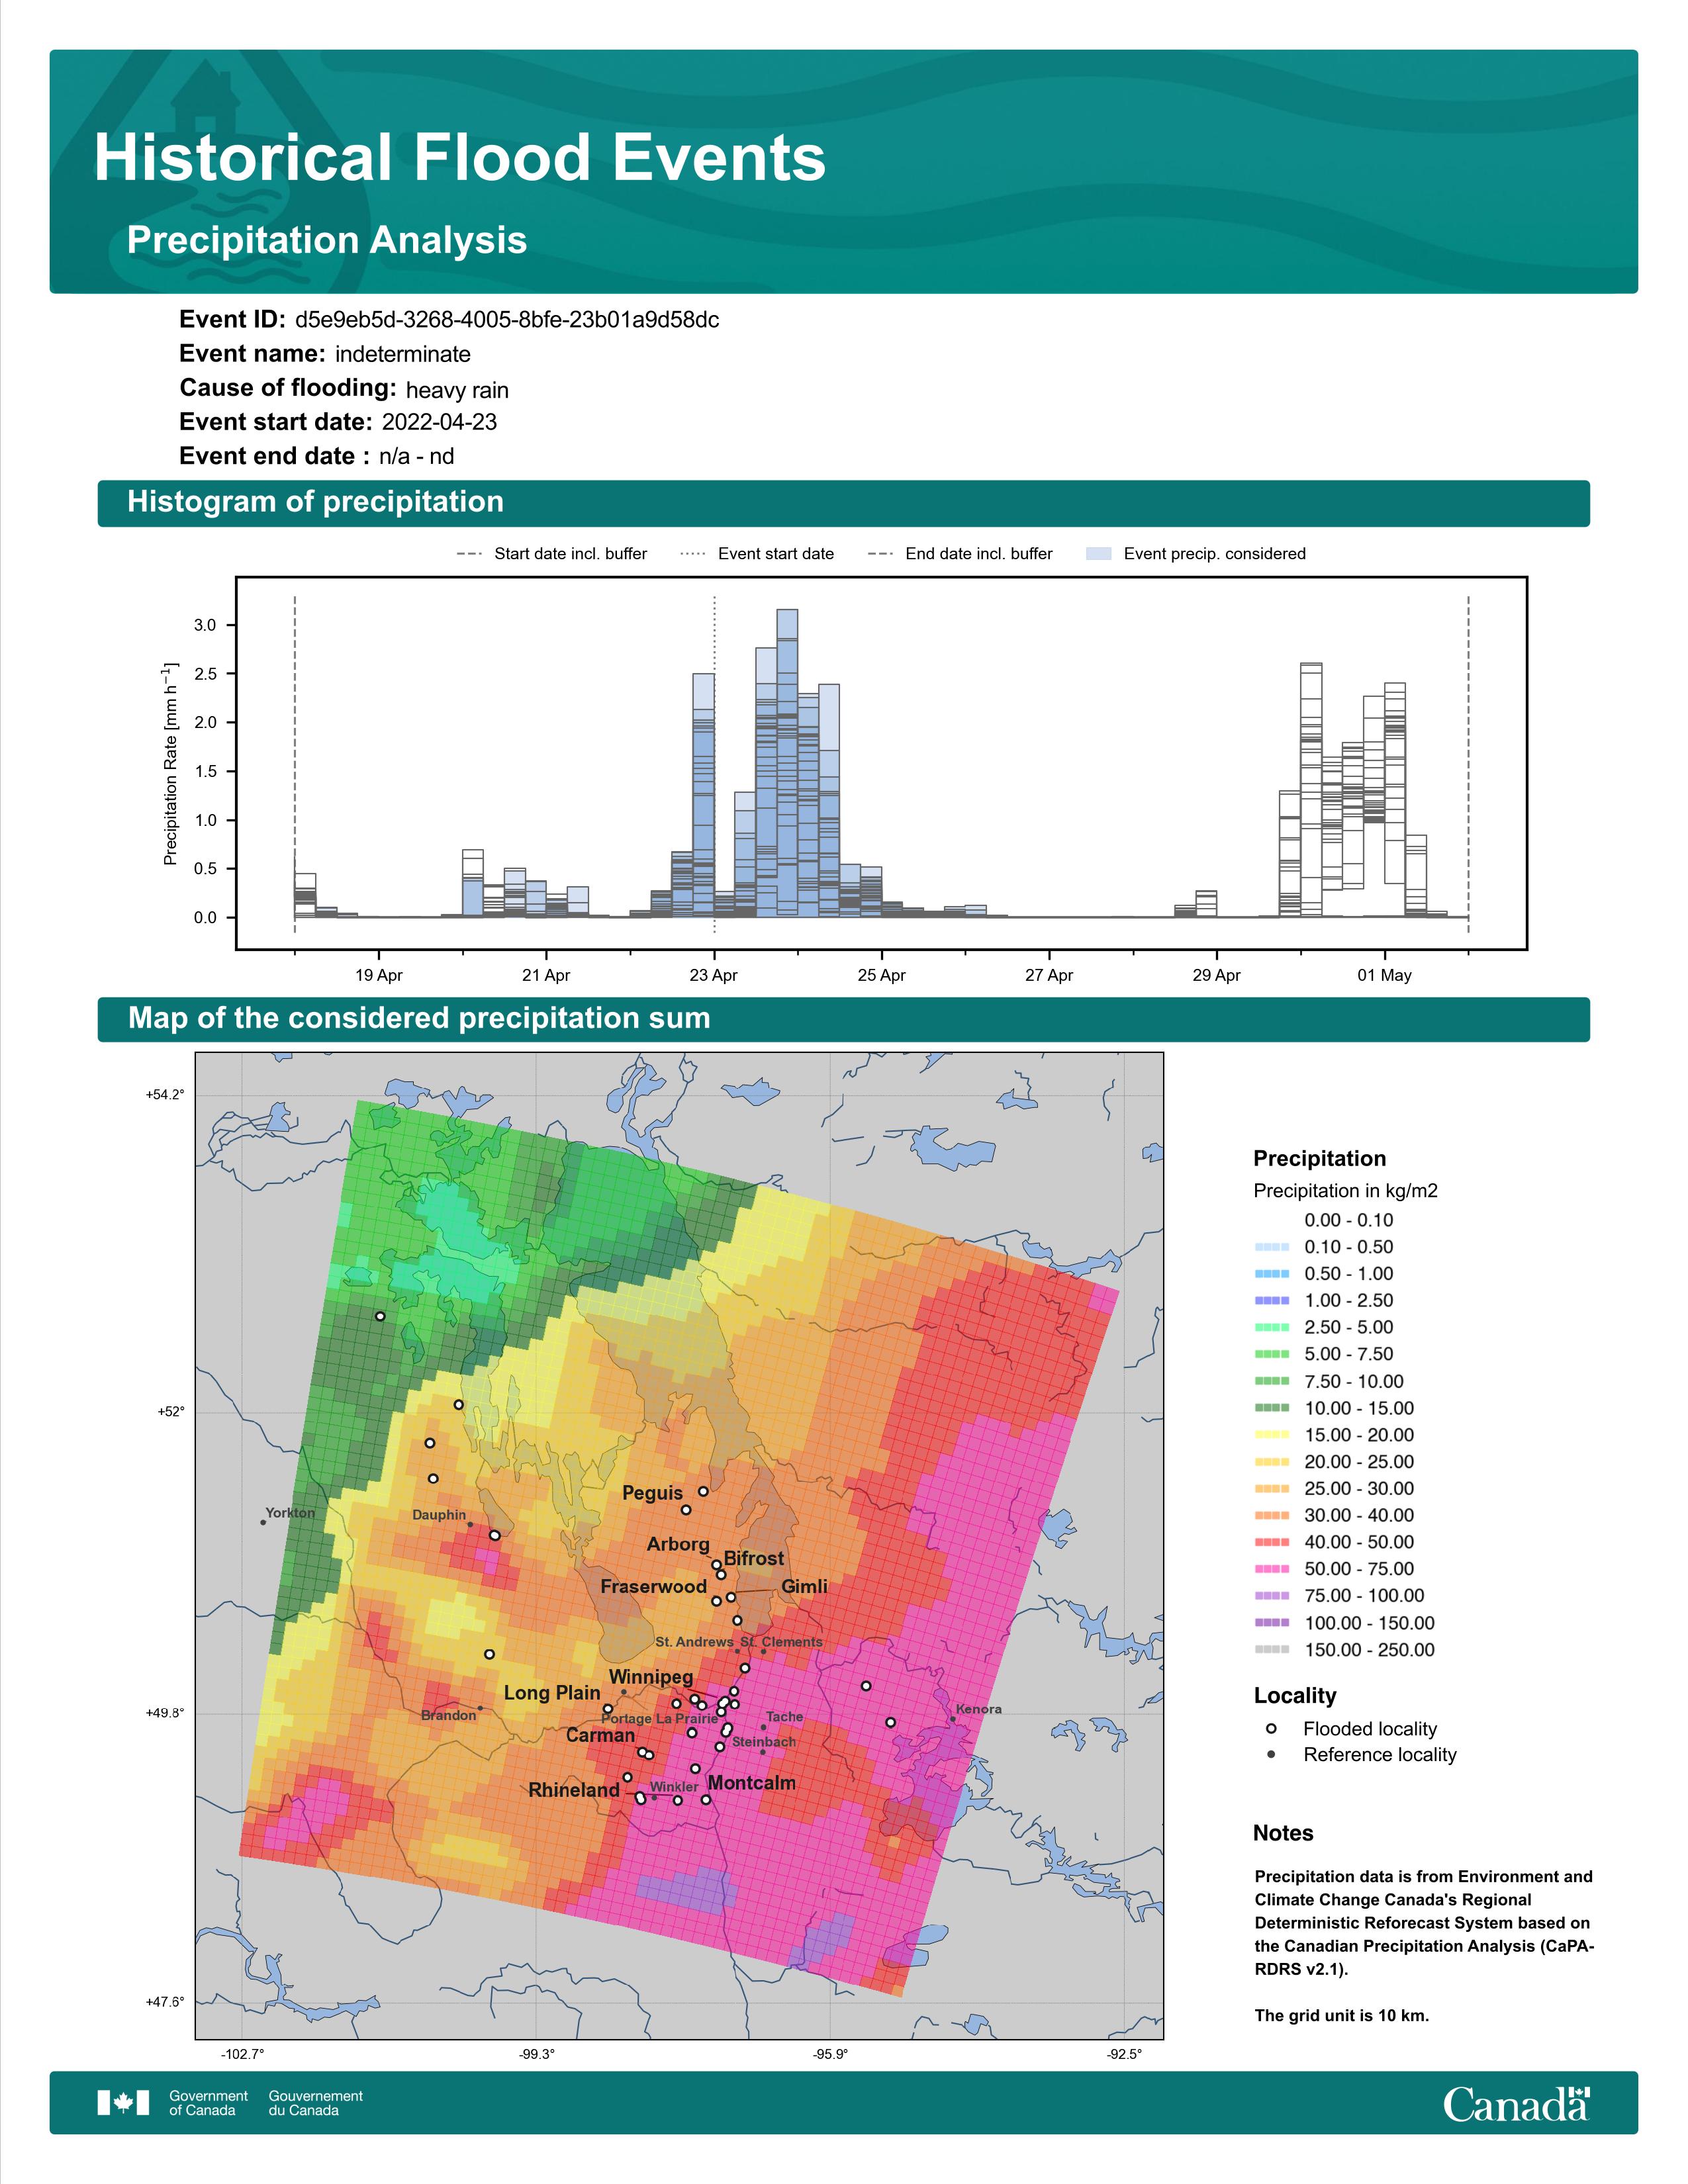Image resolution: width=1688 pixels, height=2184 pixels.
Task: Click the Government of Canada flag icon
Action: pyautogui.click(x=123, y=2102)
